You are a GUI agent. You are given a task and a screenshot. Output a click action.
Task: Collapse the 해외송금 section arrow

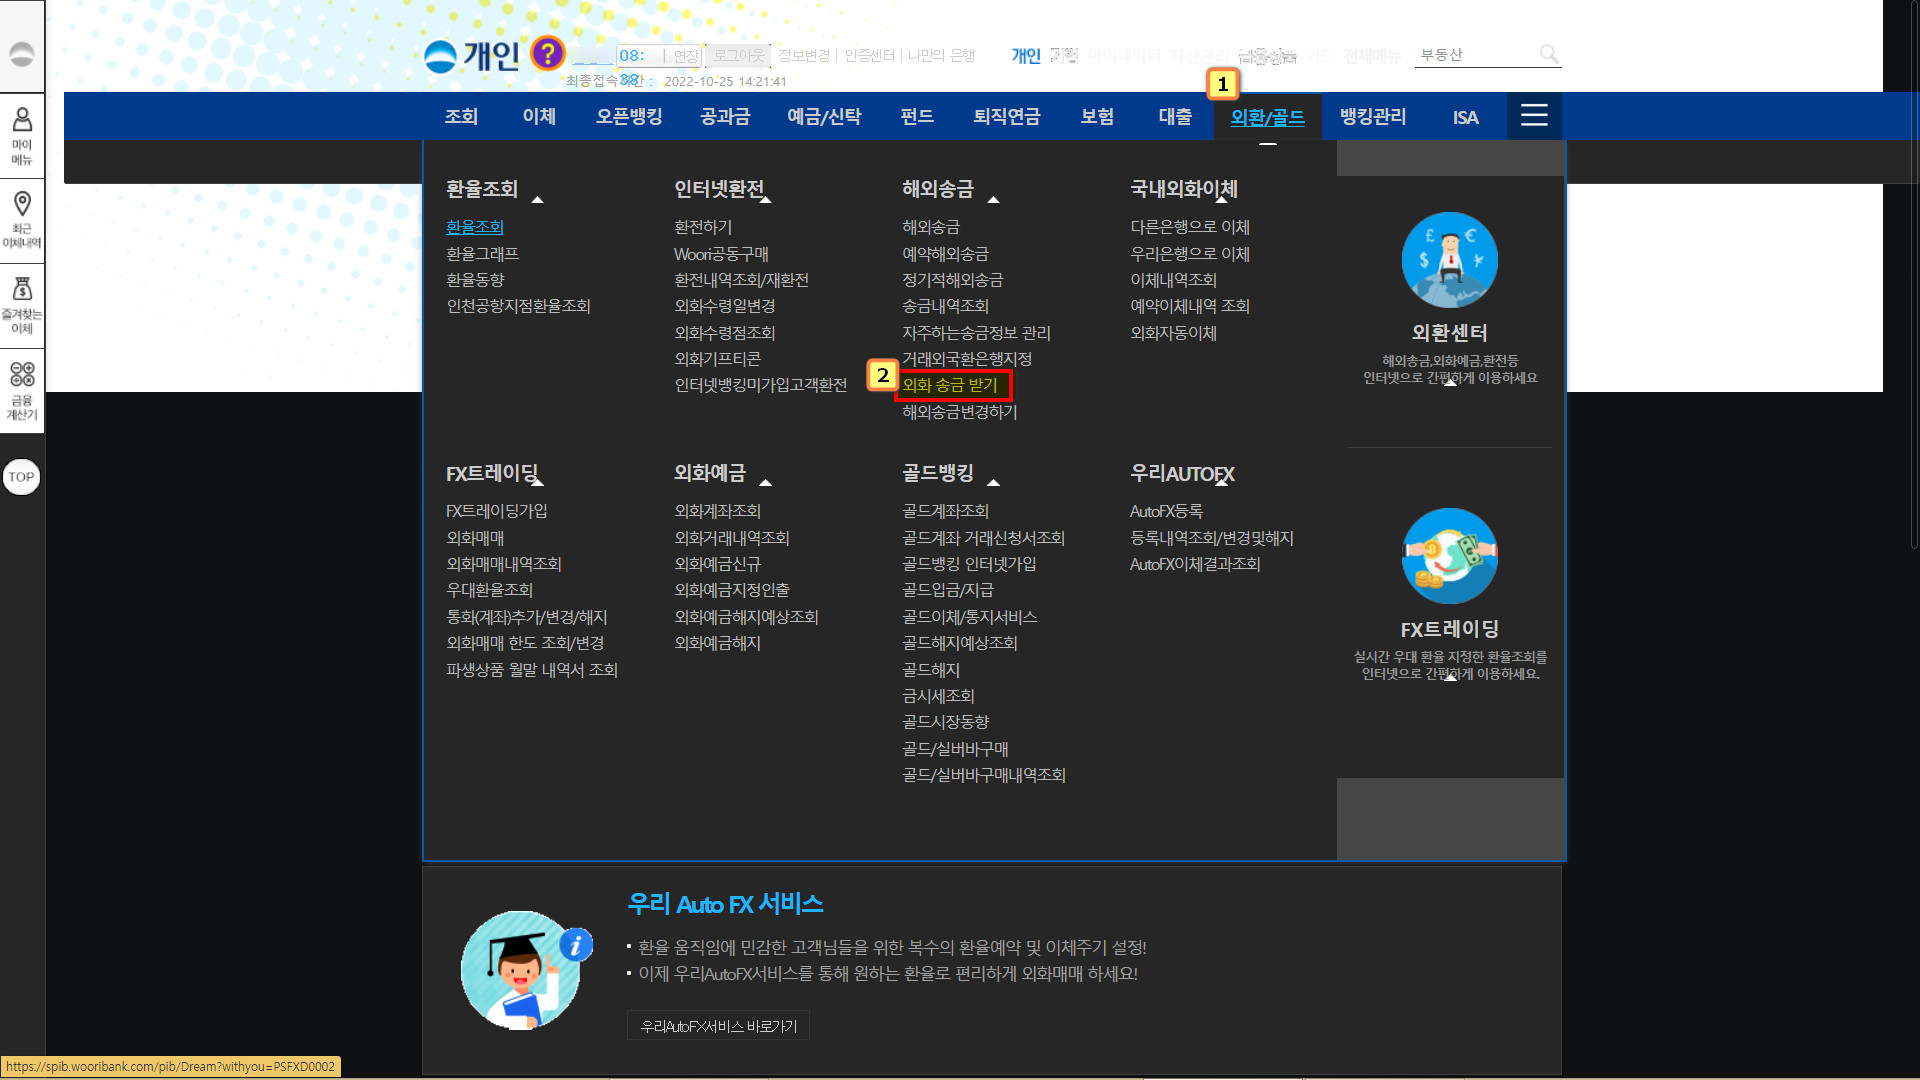tap(993, 200)
